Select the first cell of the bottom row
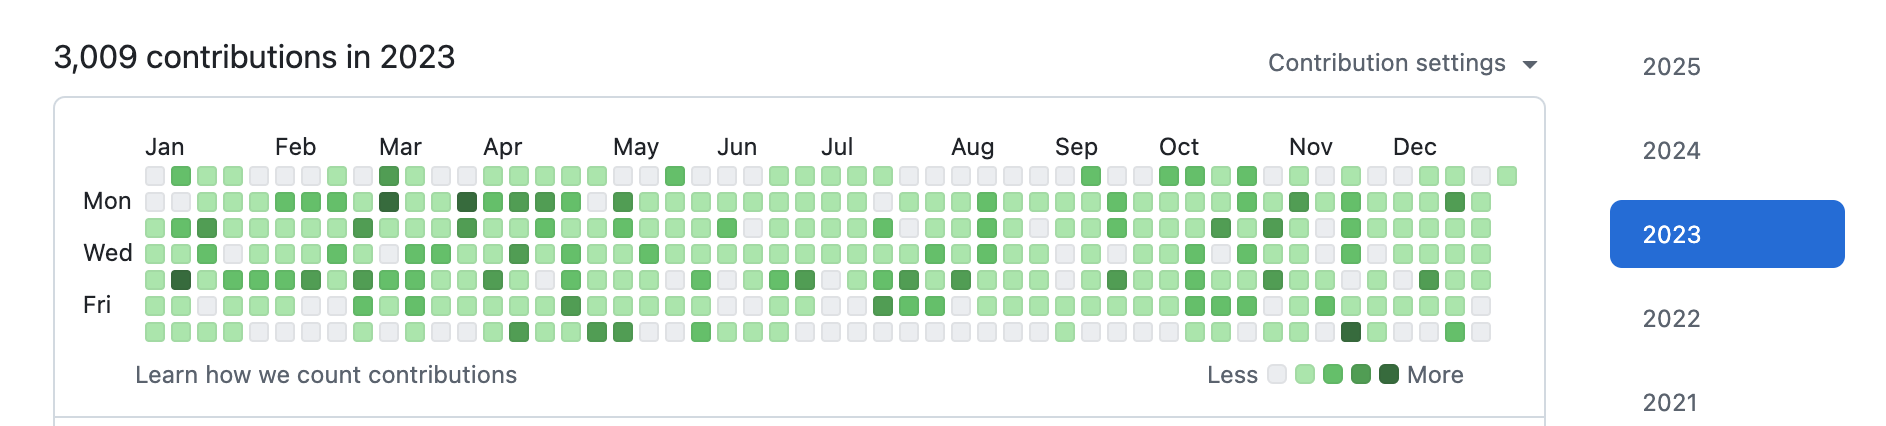 pos(155,332)
